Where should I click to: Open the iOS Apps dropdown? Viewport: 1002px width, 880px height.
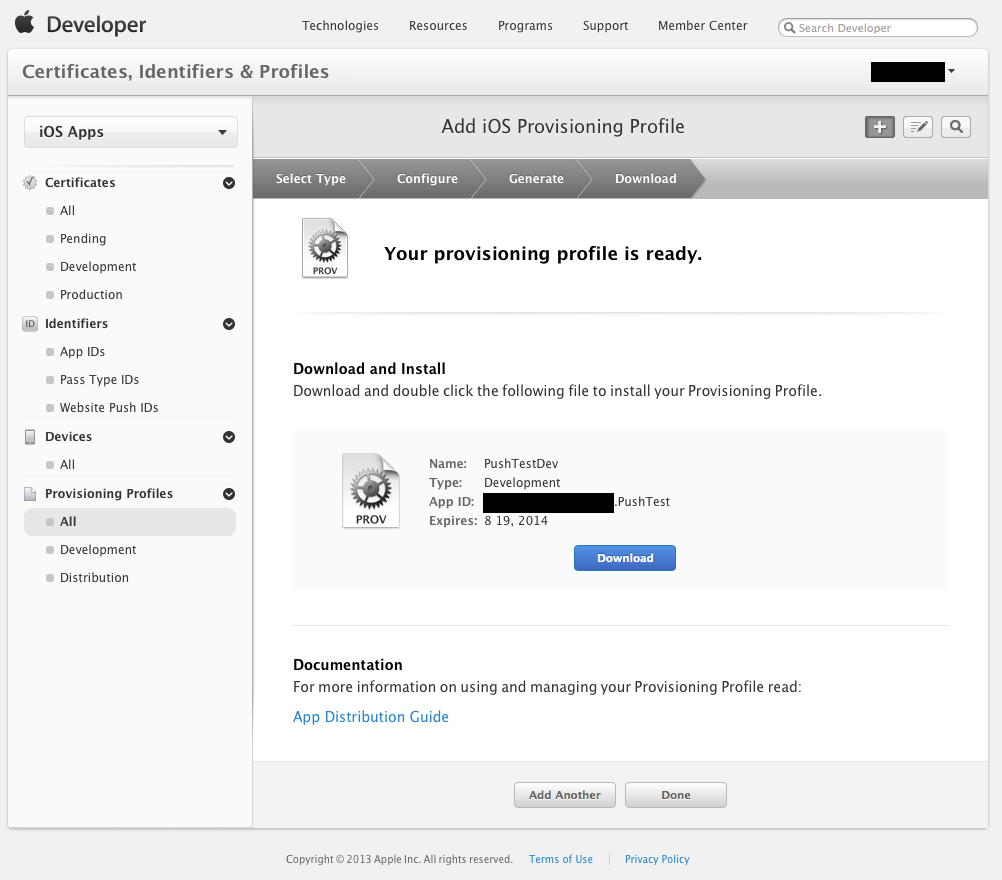(131, 132)
